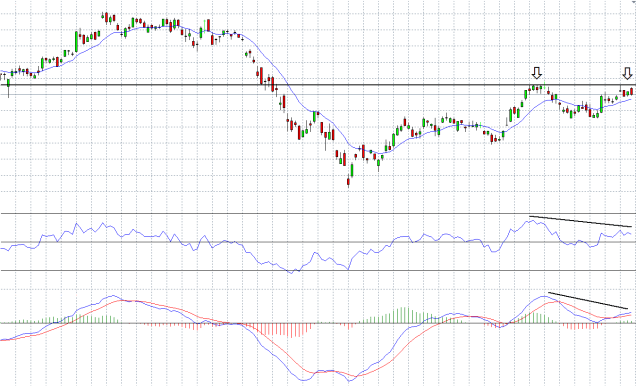Click the highest red candle at the chart top
The image size is (636, 386).
107,18
